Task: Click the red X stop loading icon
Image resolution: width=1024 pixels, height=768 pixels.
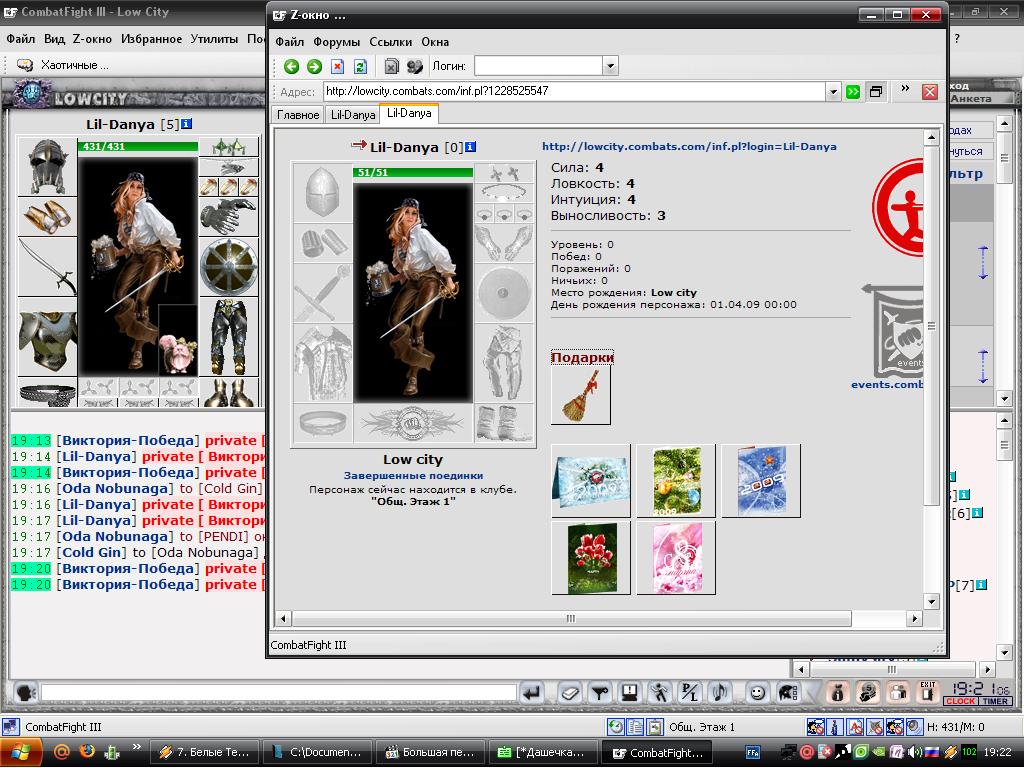Action: coord(337,66)
